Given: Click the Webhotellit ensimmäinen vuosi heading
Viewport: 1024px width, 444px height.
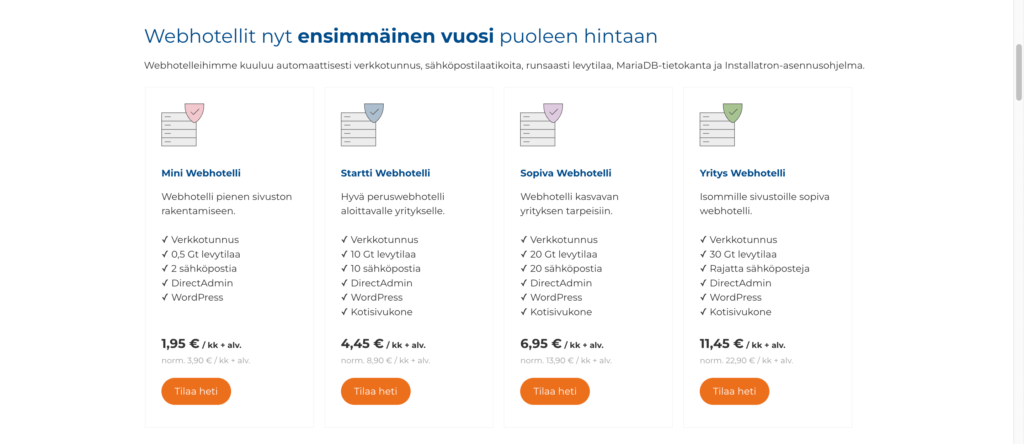Looking at the screenshot, I should 400,36.
